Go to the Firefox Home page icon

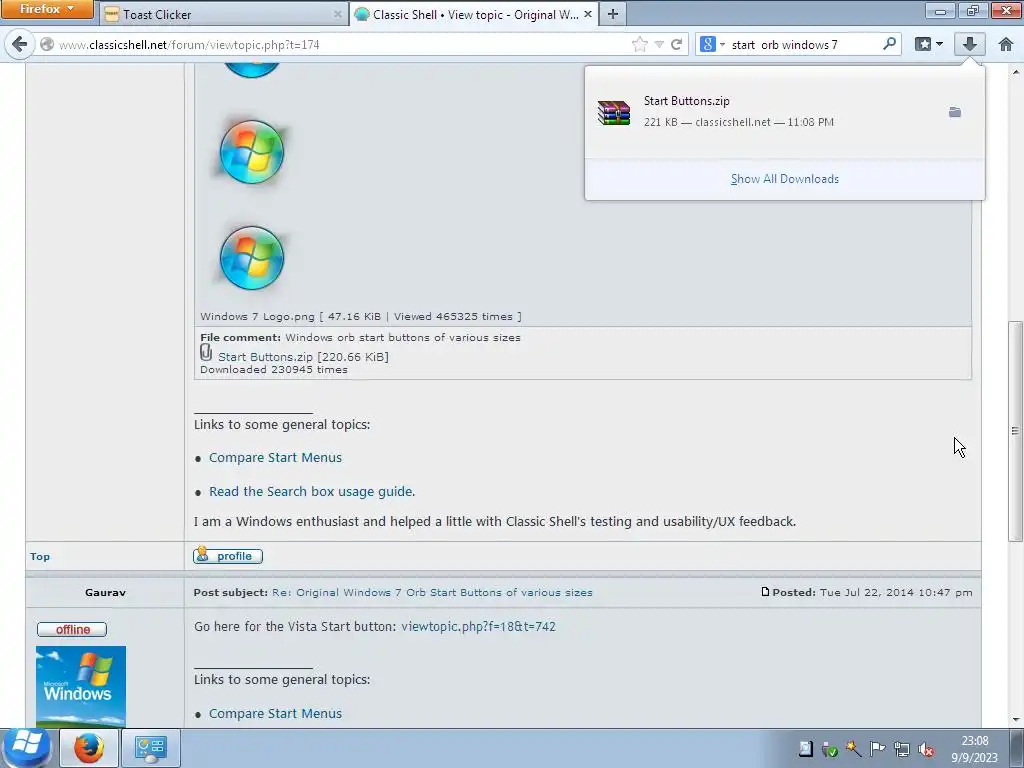pyautogui.click(x=1006, y=44)
